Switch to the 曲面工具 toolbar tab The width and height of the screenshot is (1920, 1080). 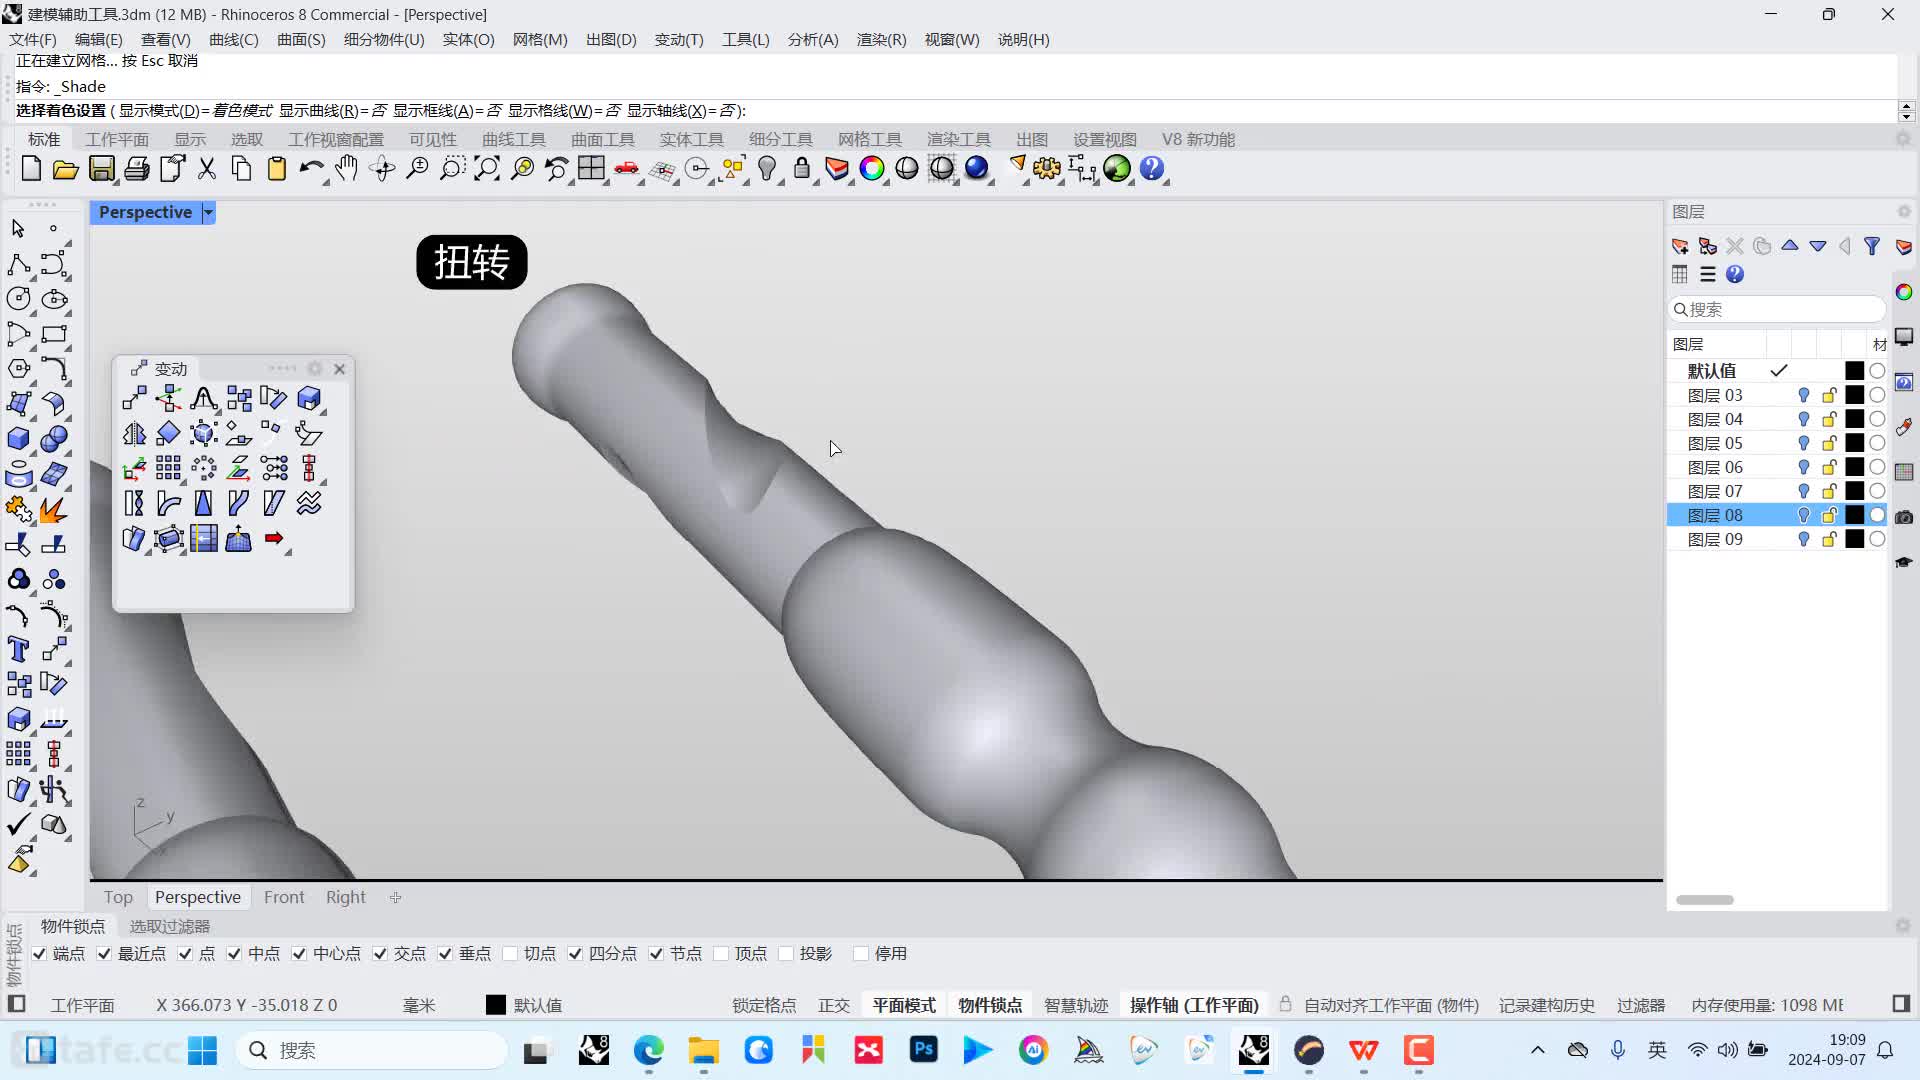pyautogui.click(x=603, y=139)
